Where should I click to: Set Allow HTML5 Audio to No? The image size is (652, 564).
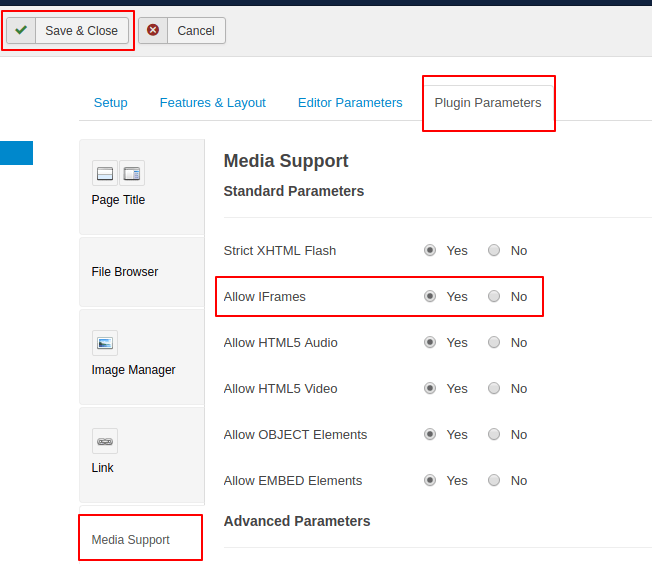[494, 343]
